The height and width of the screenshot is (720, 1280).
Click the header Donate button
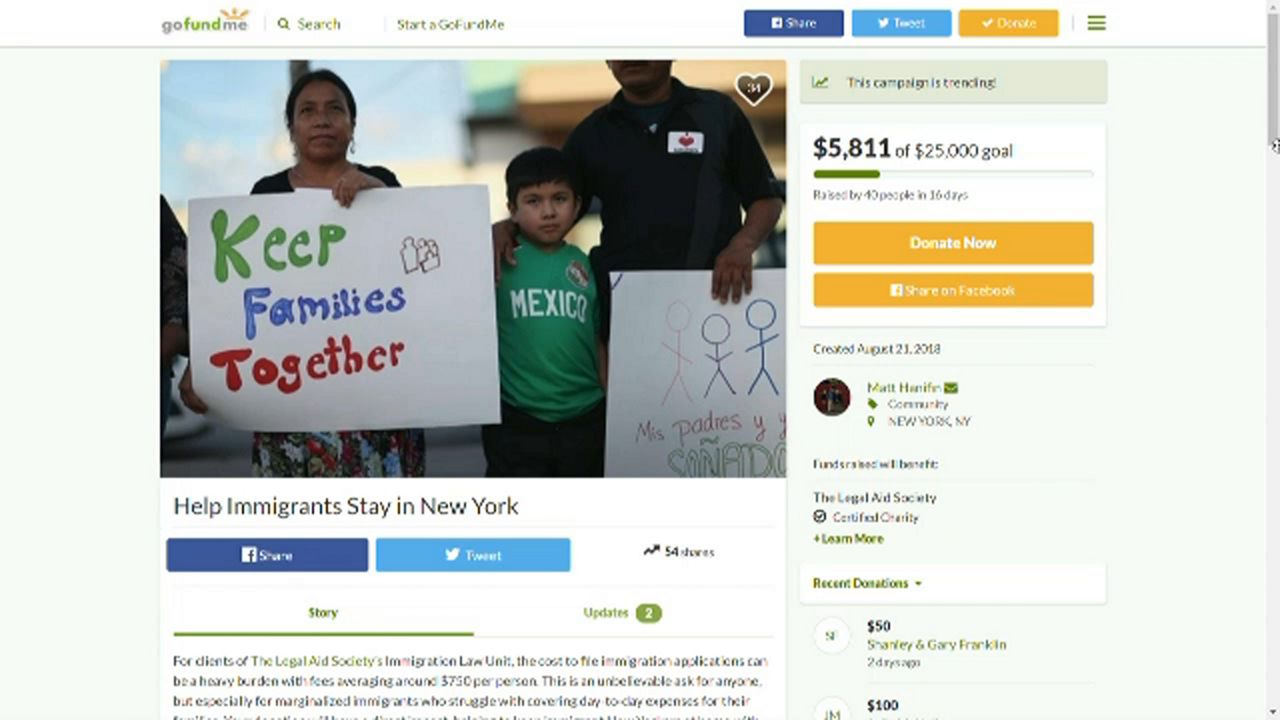(1008, 23)
